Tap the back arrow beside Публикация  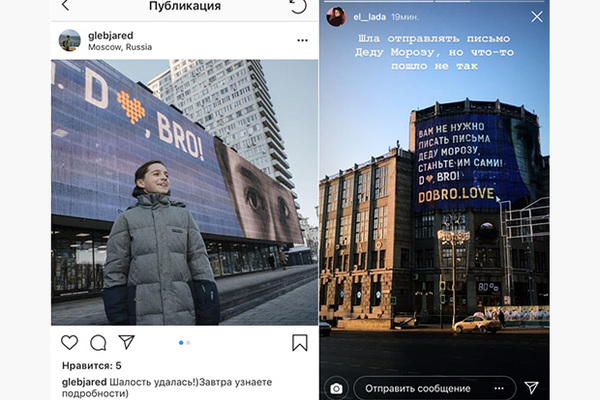[x=65, y=5]
